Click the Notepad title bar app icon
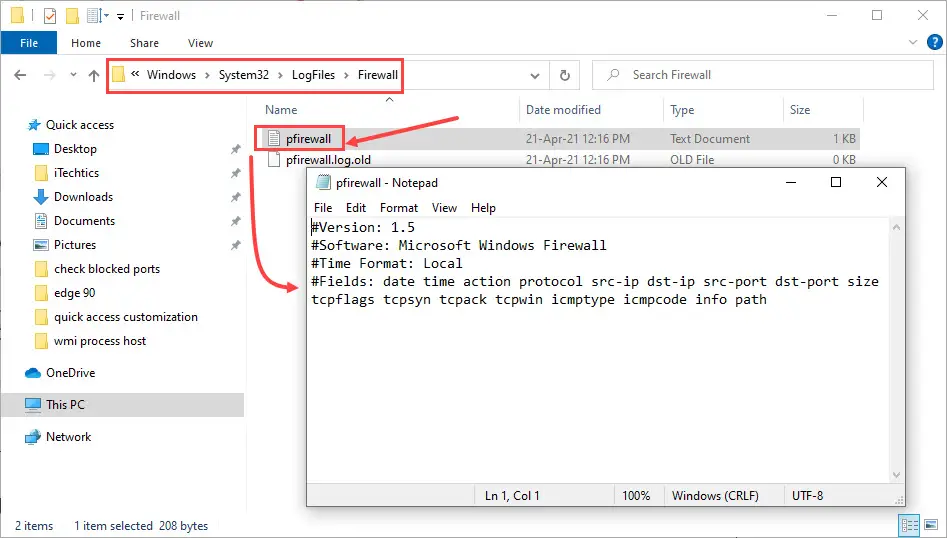Image resolution: width=947 pixels, height=538 pixels. pos(323,182)
